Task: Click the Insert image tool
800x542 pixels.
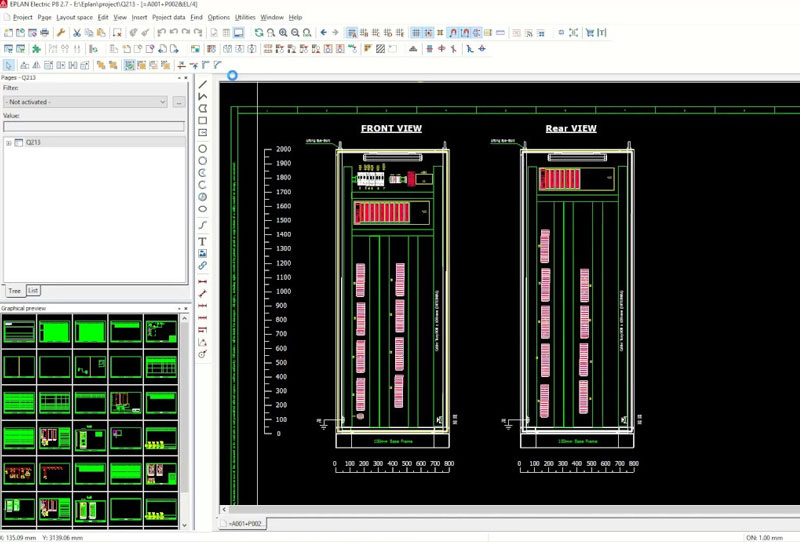Action: tap(203, 254)
